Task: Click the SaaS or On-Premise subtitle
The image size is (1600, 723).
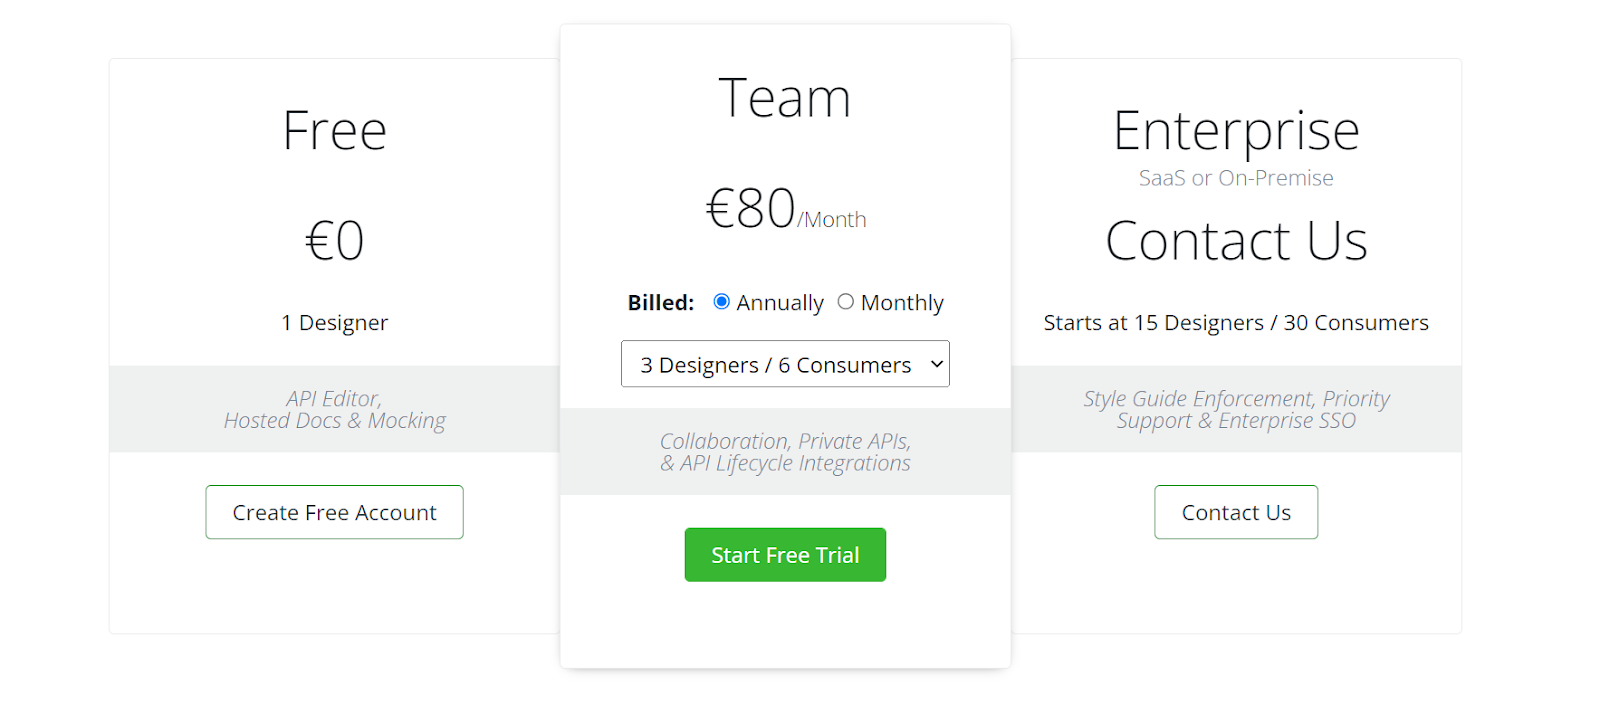Action: [1236, 178]
